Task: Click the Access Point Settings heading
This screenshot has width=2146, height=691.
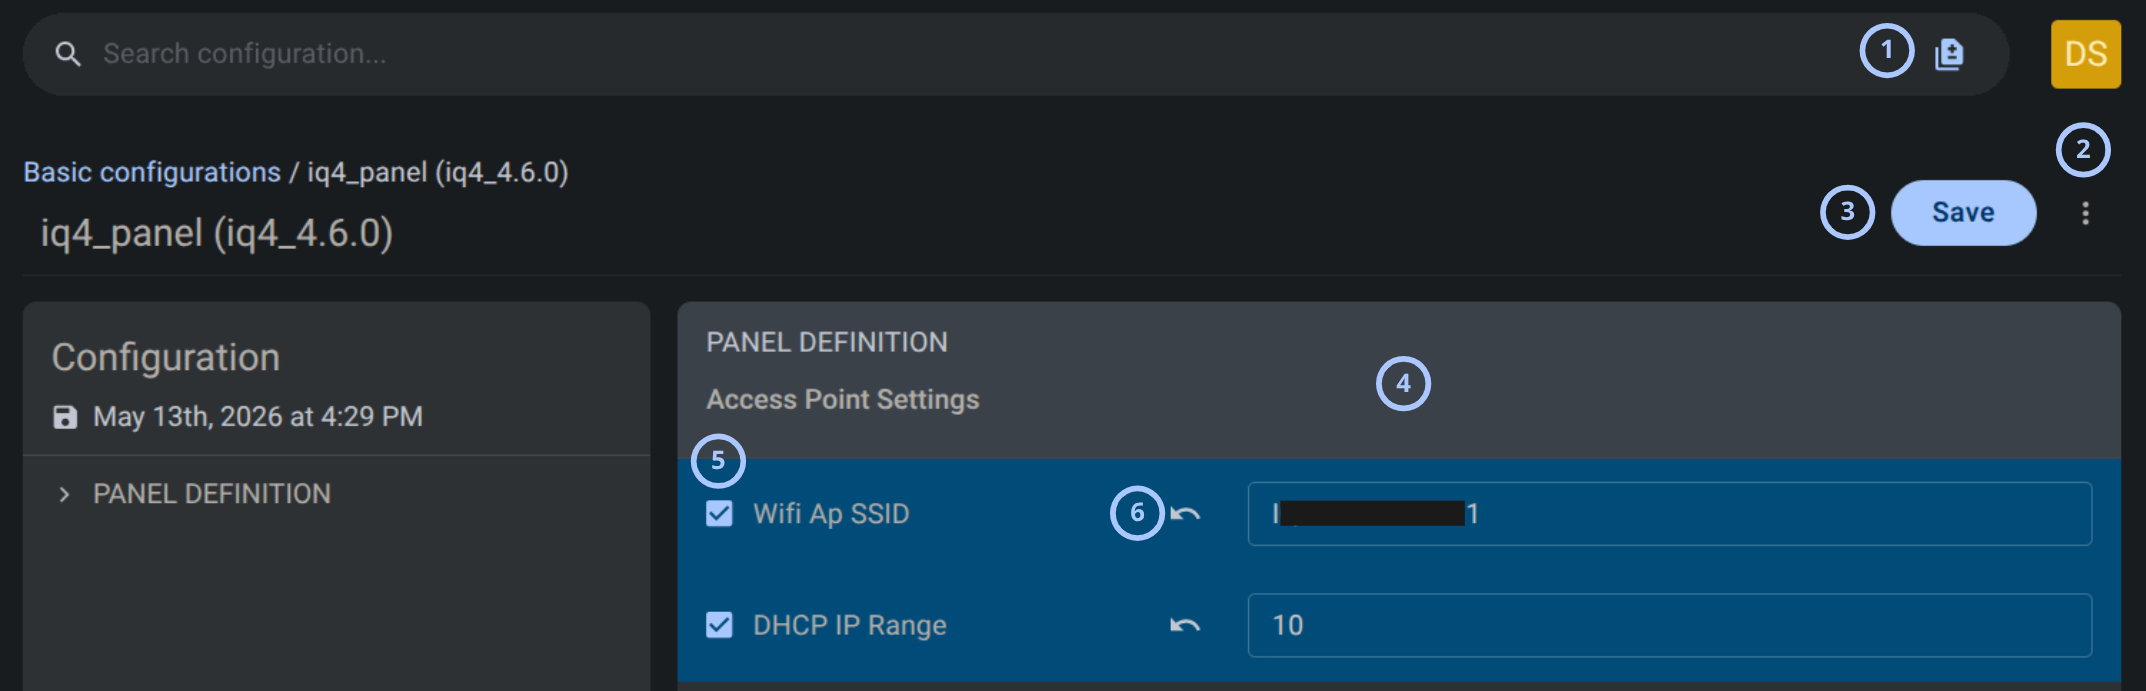Action: pos(842,400)
